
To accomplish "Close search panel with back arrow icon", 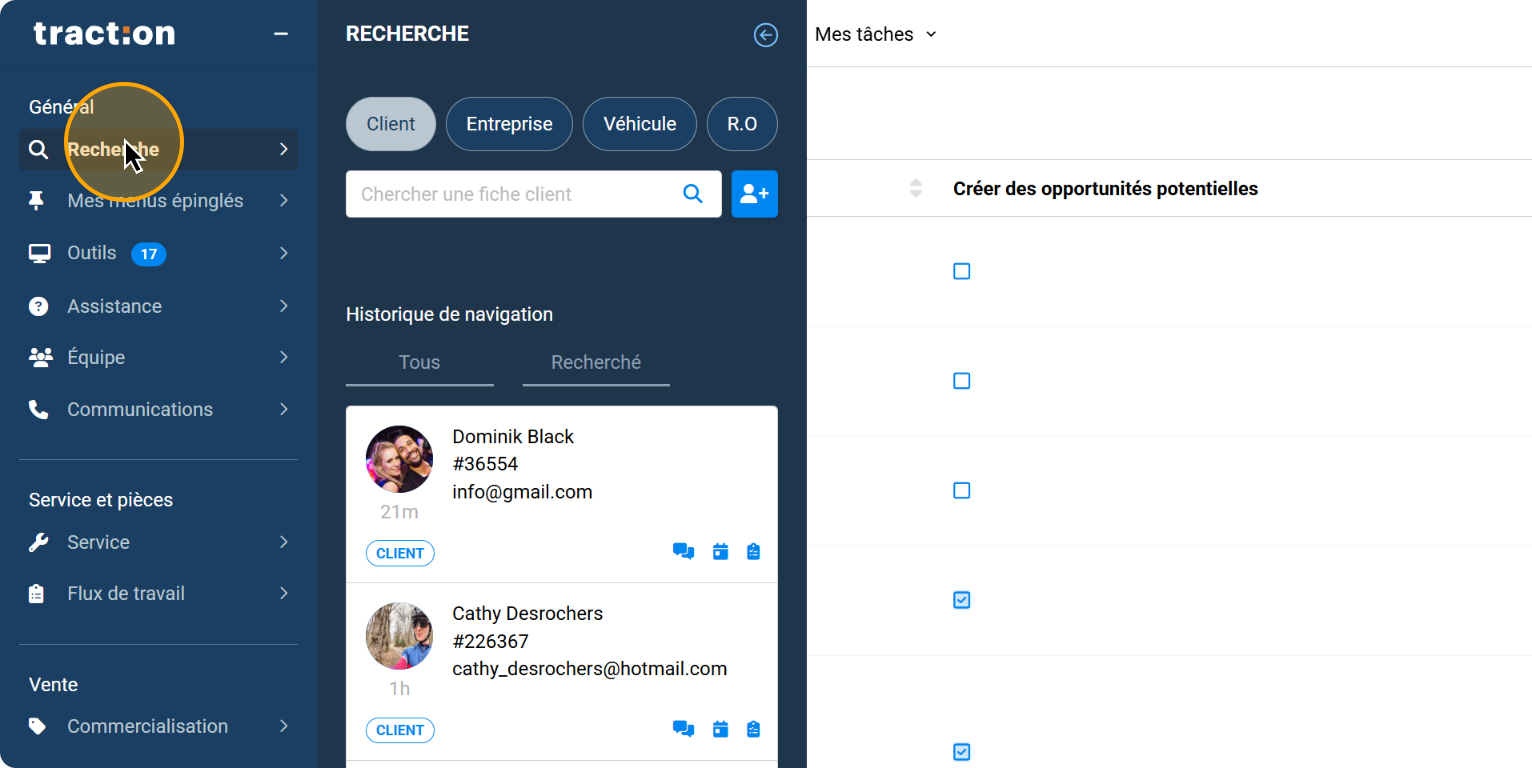I will pyautogui.click(x=765, y=35).
